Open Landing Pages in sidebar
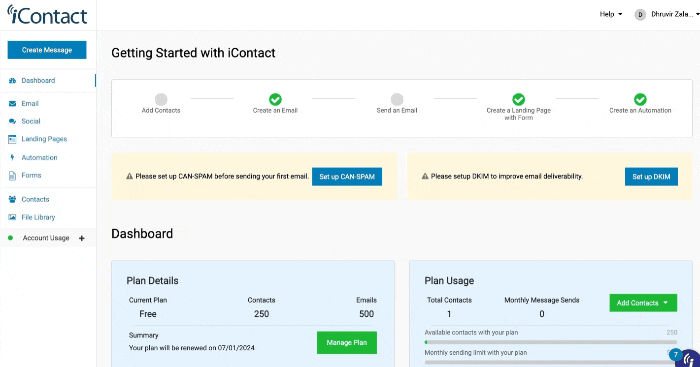Screen dimensions: 700x367 tap(44, 139)
